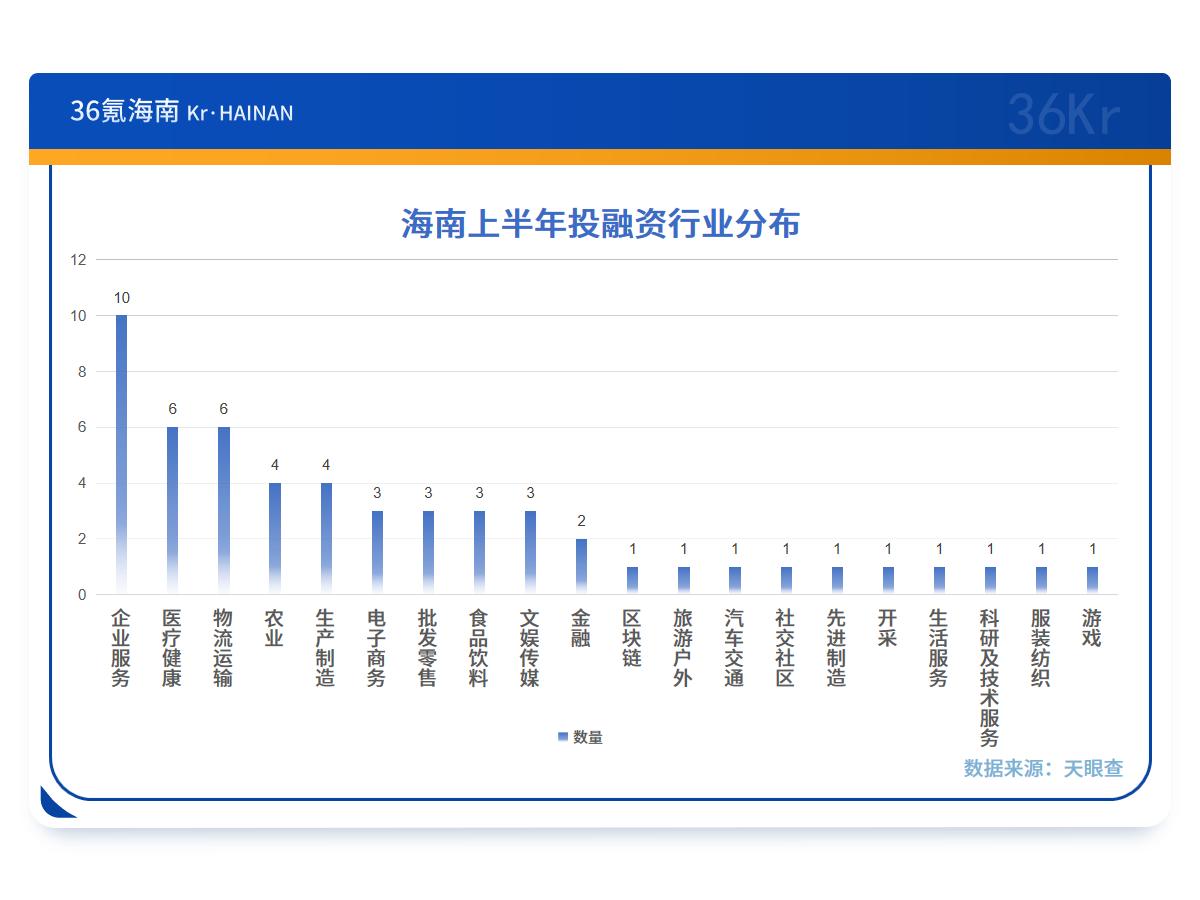Select the 开采 bar in the chart
The height and width of the screenshot is (900, 1200).
(888, 581)
